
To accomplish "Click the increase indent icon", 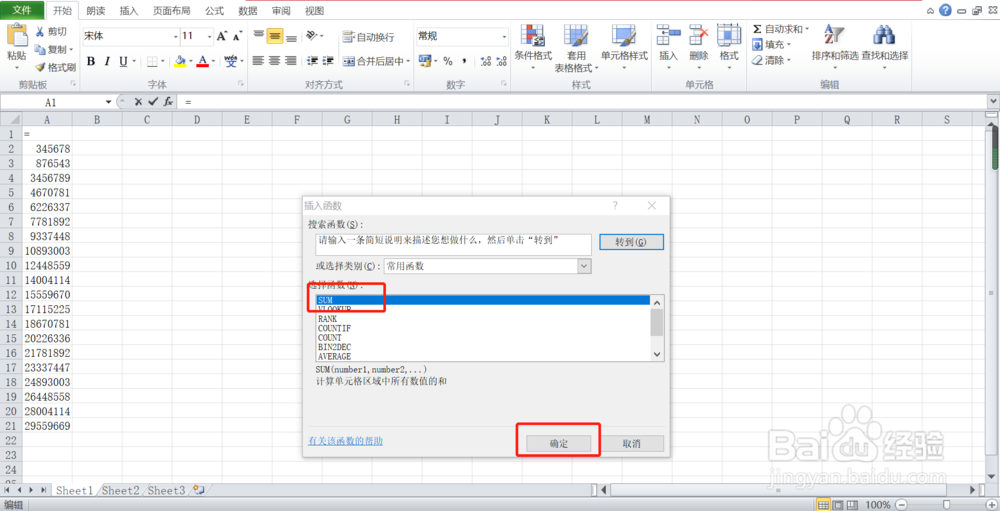I will [x=328, y=61].
